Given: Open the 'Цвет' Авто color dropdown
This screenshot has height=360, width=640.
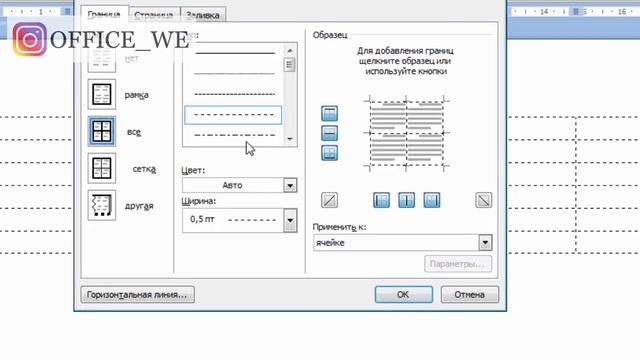Looking at the screenshot, I should click(290, 185).
